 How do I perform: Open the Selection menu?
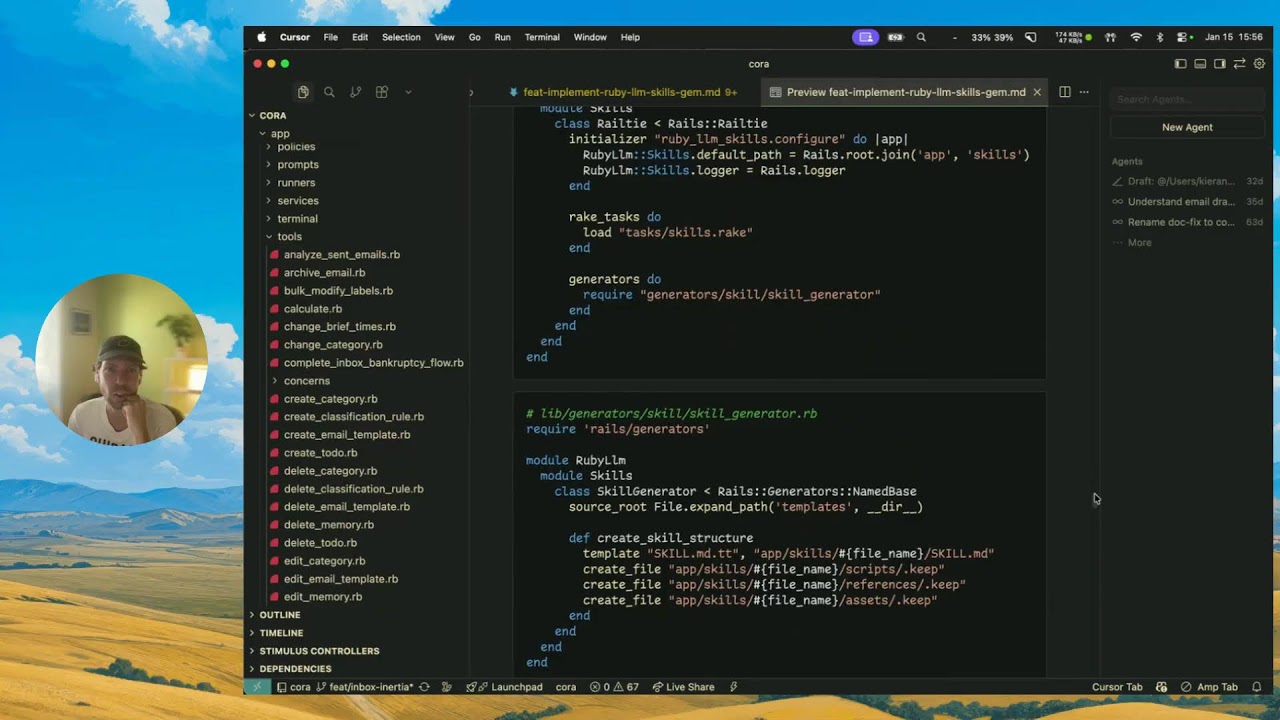(x=401, y=37)
